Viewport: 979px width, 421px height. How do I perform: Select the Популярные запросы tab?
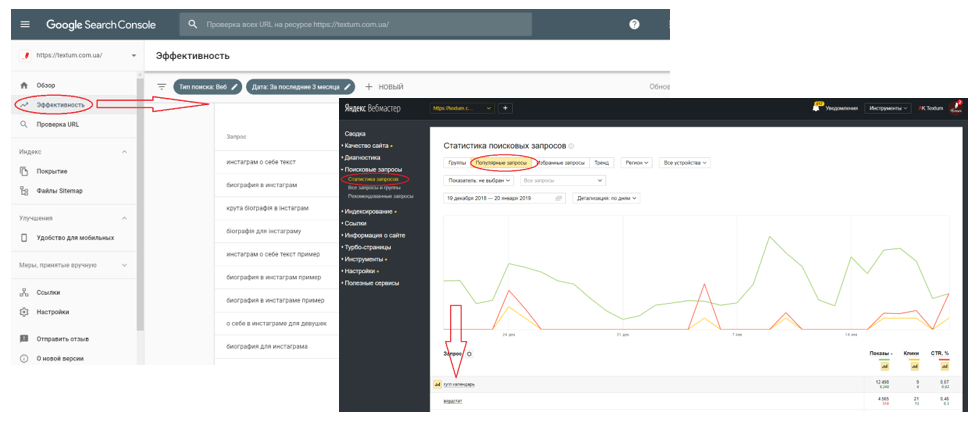(x=501, y=162)
